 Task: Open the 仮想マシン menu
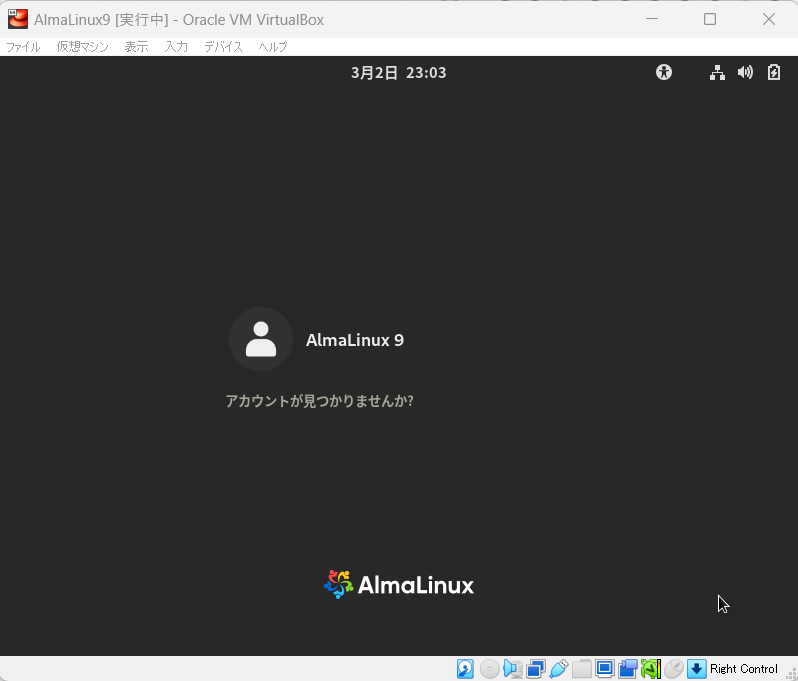82,47
